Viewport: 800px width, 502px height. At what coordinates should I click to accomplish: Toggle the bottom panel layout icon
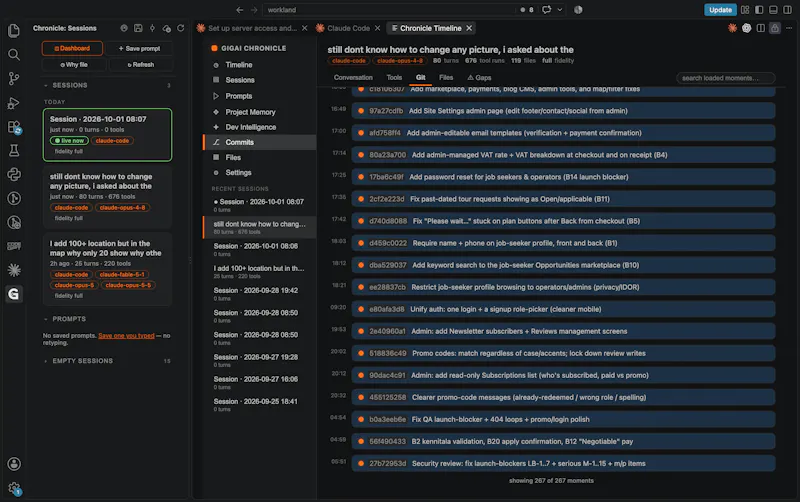[x=773, y=10]
